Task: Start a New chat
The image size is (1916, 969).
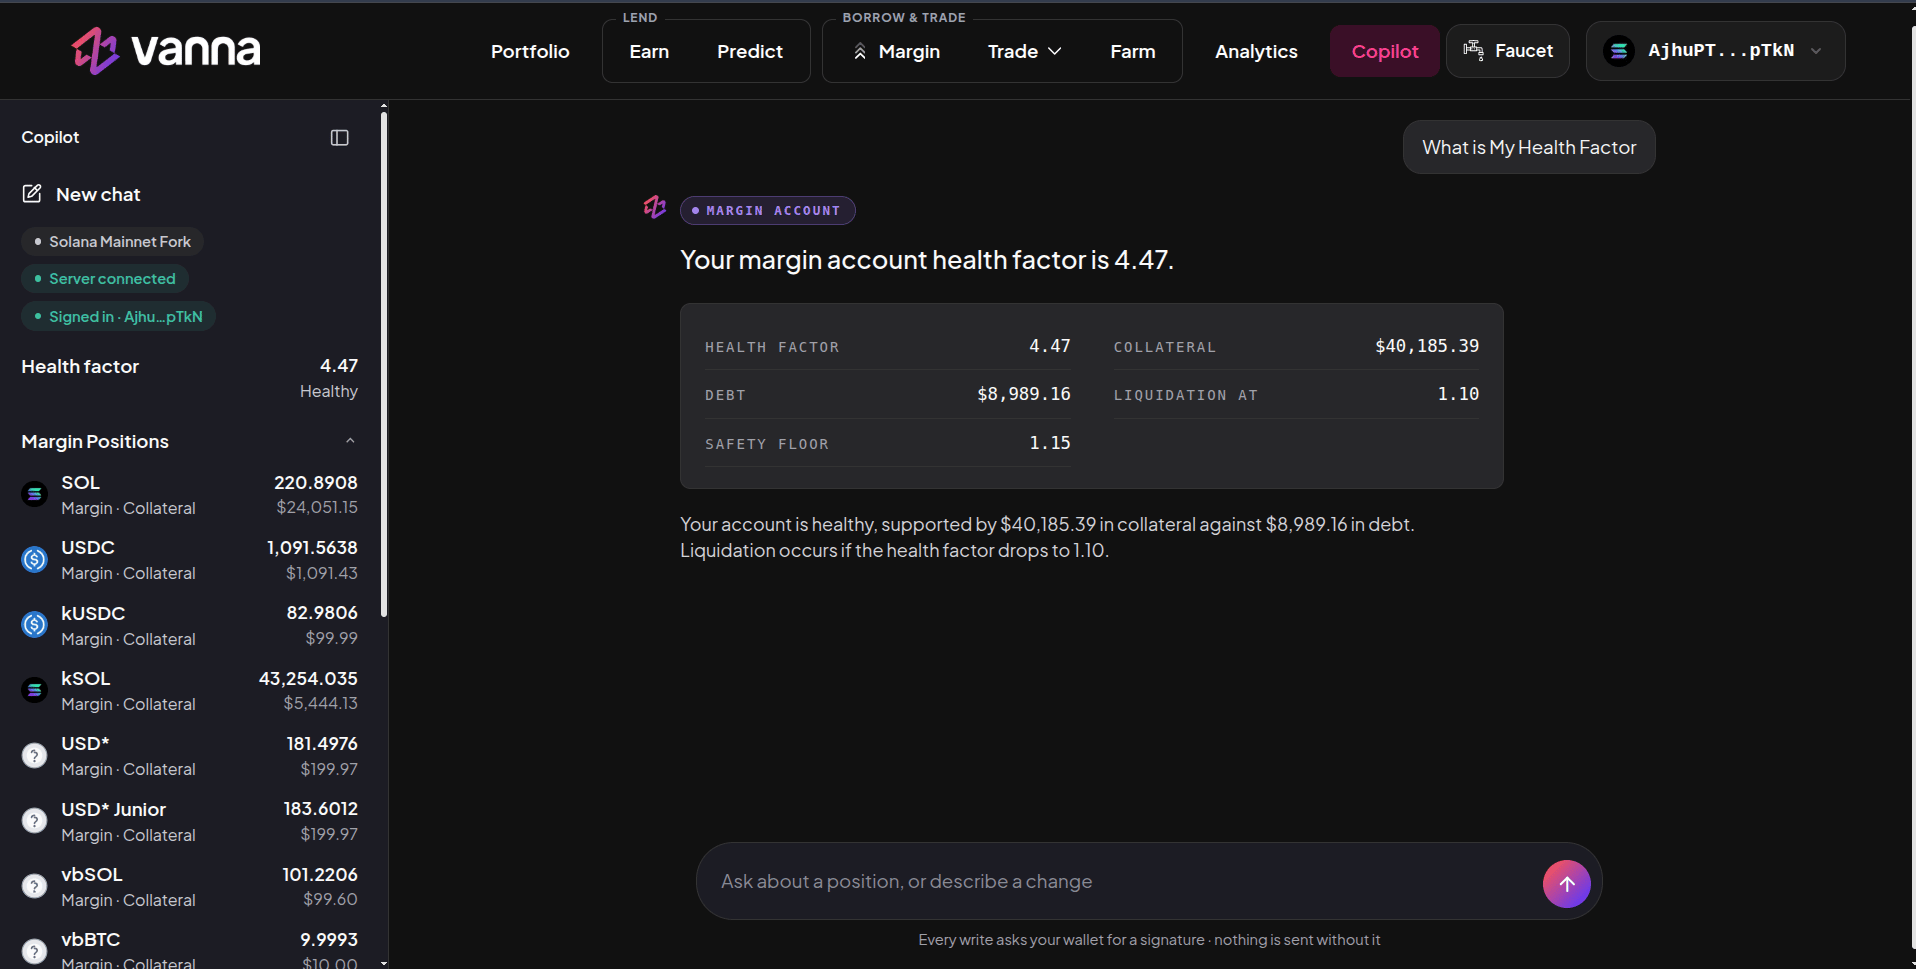Action: [98, 194]
